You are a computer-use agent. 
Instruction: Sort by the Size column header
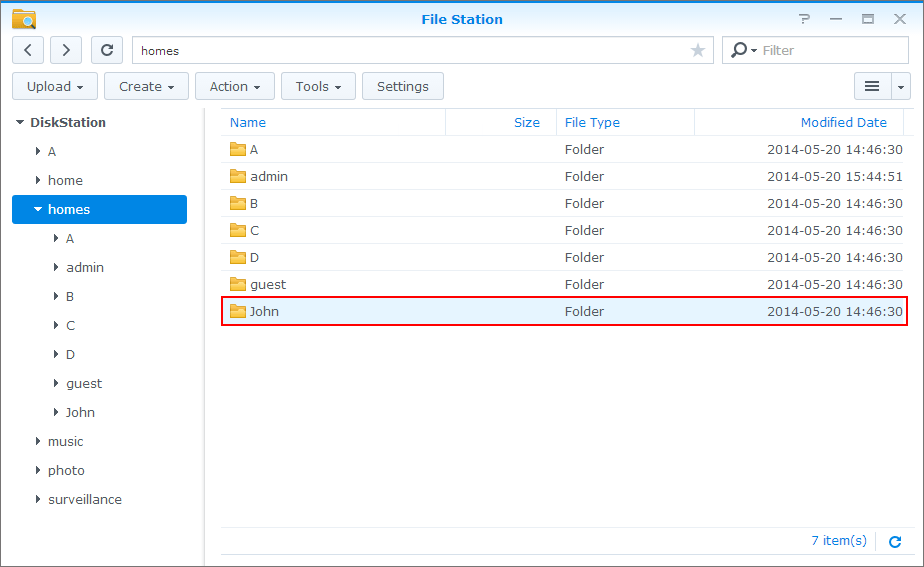(x=526, y=123)
